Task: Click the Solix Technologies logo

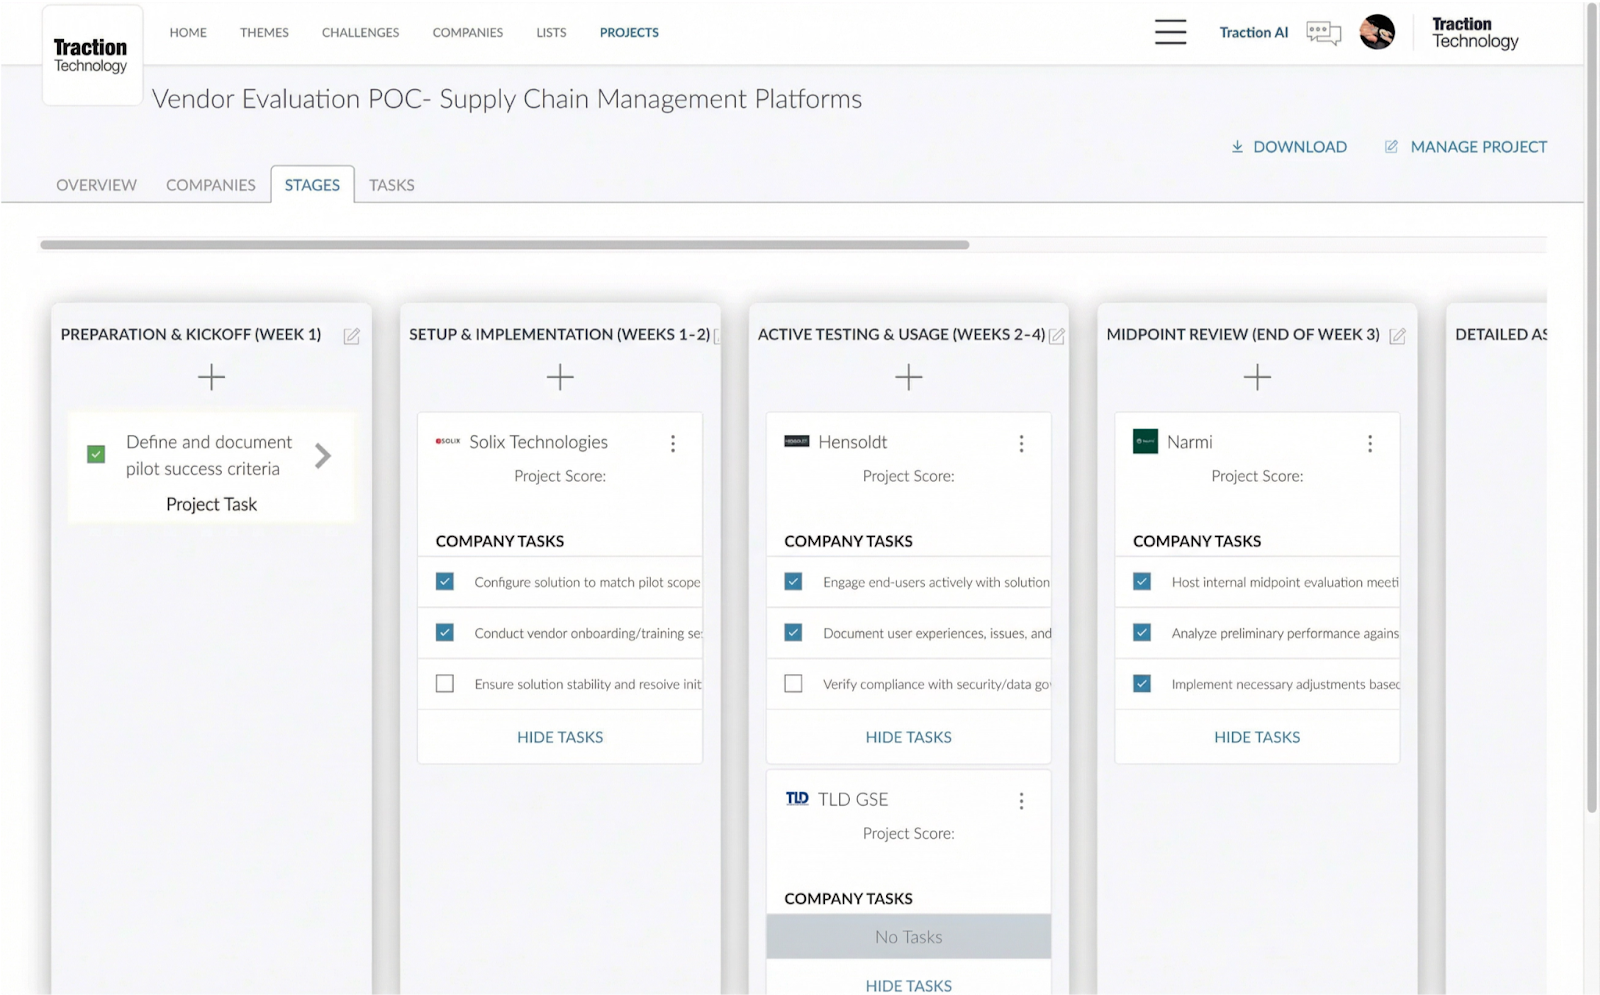Action: pyautogui.click(x=448, y=441)
